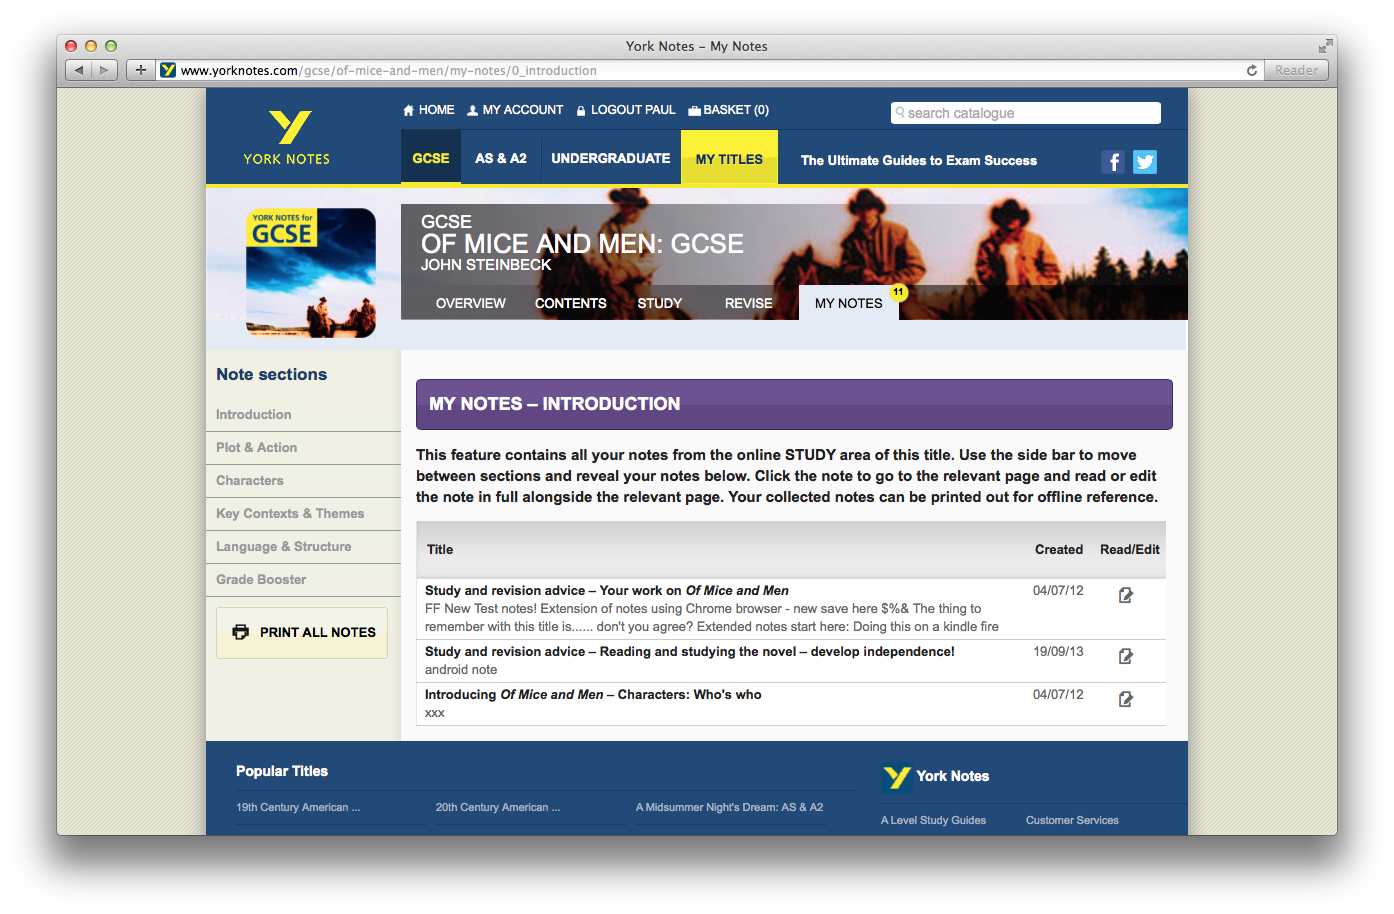Click the yellow notes count badge
The width and height of the screenshot is (1394, 914).
[898, 292]
